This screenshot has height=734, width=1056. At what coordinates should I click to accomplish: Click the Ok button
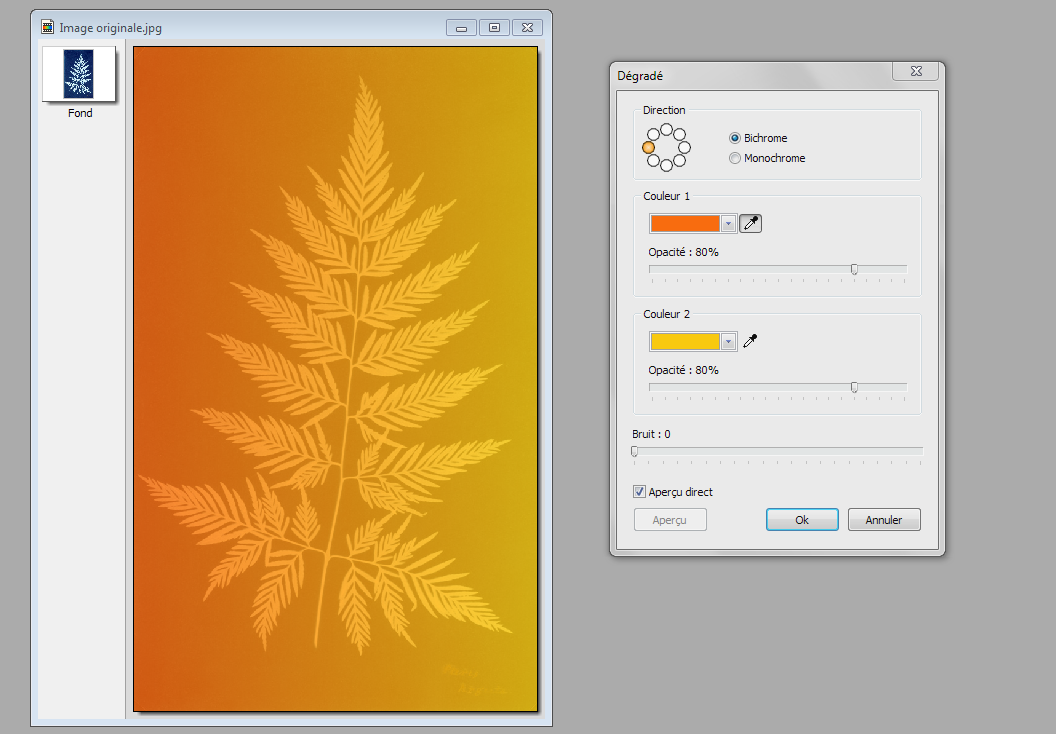pyautogui.click(x=802, y=520)
